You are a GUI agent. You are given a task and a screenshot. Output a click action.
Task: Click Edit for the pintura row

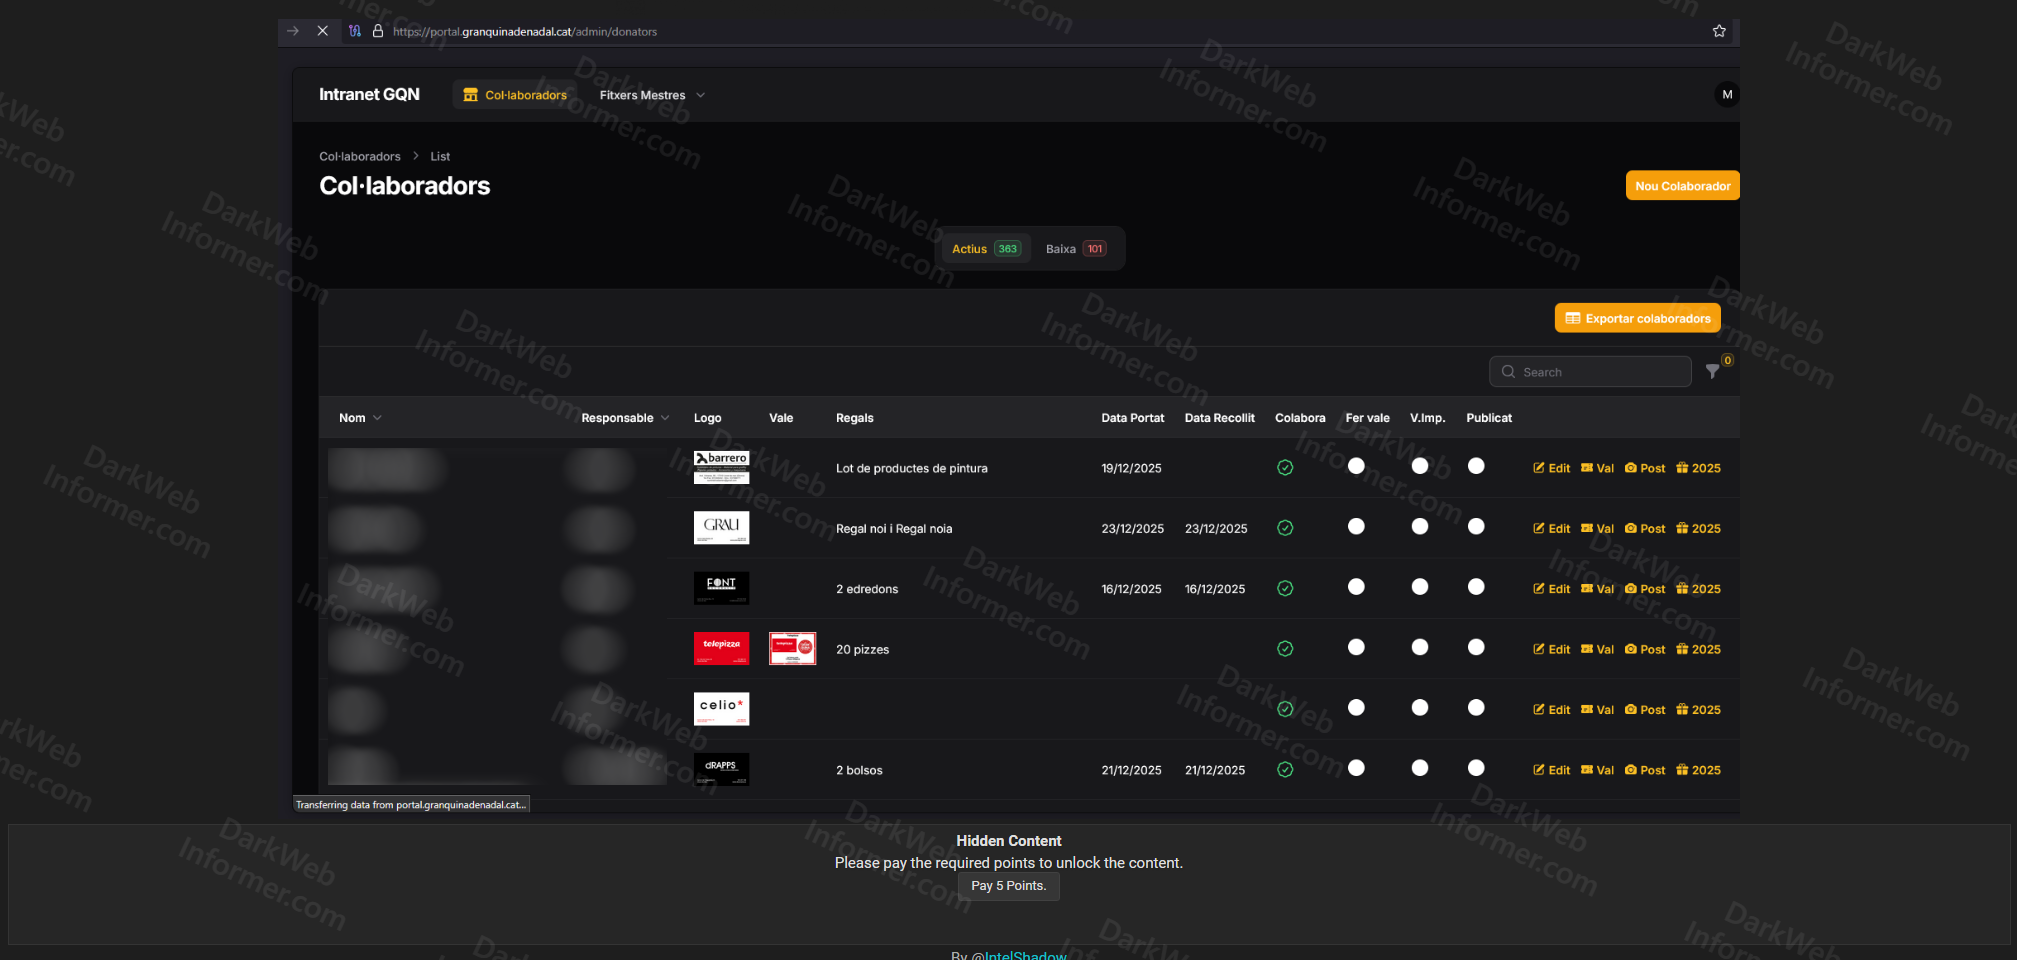point(1551,468)
